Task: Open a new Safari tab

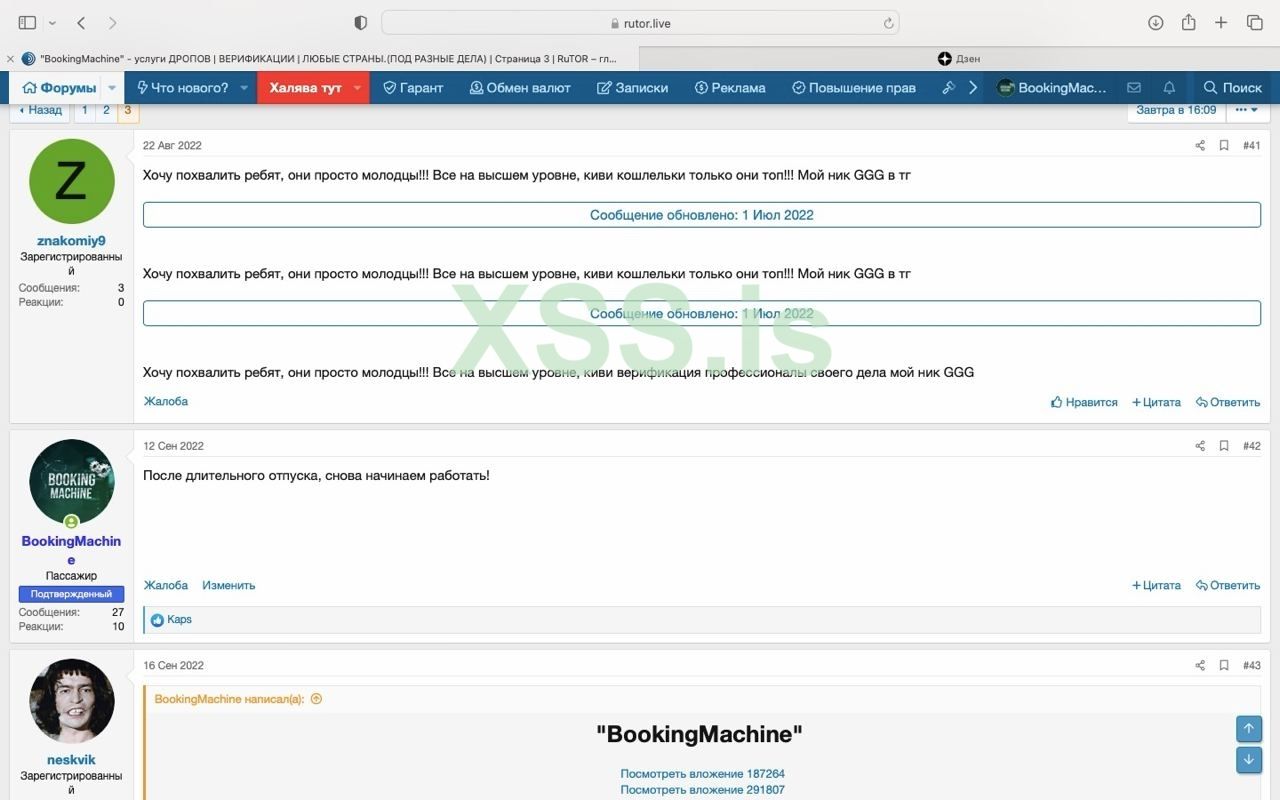Action: (x=1221, y=22)
